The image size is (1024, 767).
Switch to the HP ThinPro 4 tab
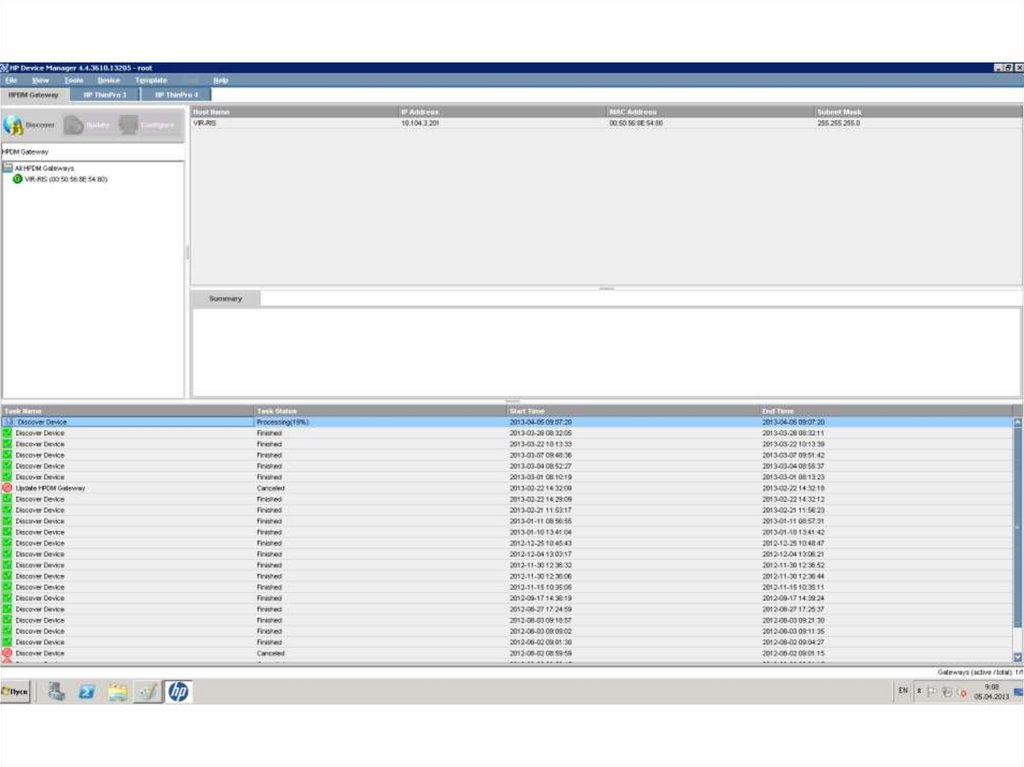(176, 95)
